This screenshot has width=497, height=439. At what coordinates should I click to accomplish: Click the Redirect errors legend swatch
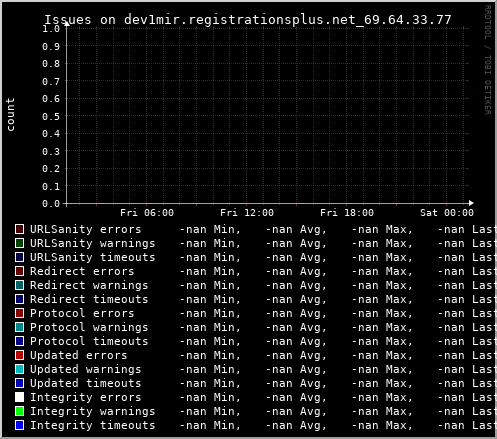pyautogui.click(x=19, y=271)
